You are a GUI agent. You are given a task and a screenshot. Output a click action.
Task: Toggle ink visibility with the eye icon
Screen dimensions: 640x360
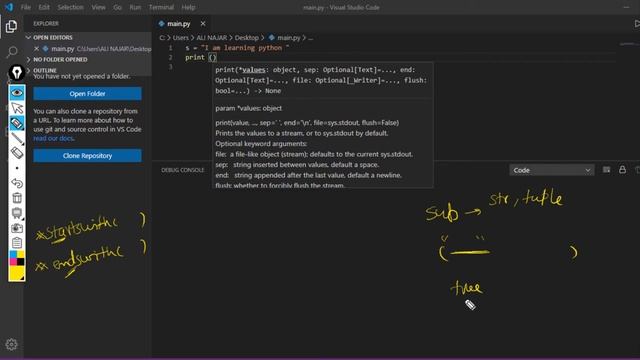[17, 93]
